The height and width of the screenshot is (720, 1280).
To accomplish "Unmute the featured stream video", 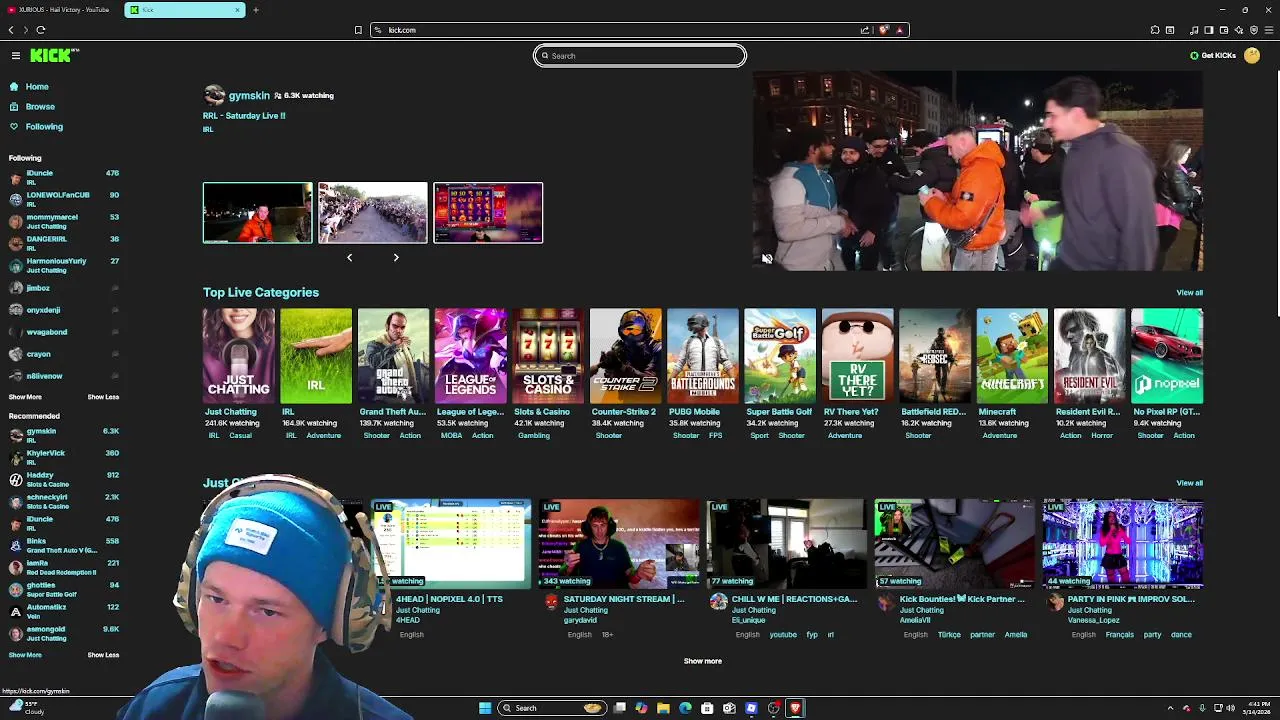I will (x=767, y=258).
